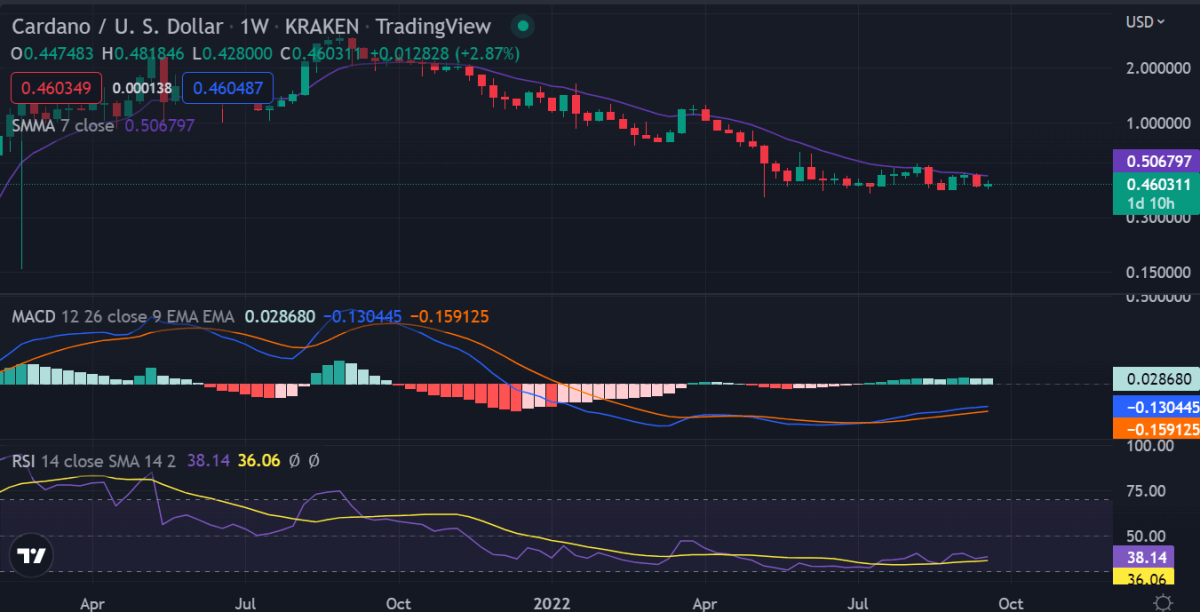1200x612 pixels.
Task: Click orange signal legend value −0.159125
Action: 448,316
